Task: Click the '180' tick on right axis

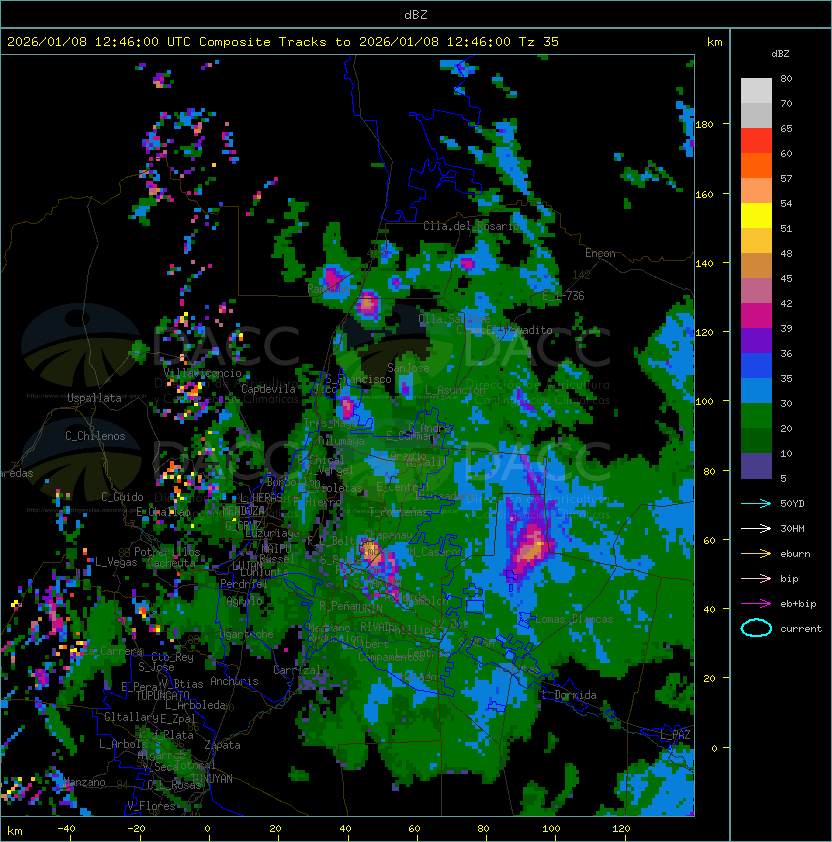Action: click(704, 125)
